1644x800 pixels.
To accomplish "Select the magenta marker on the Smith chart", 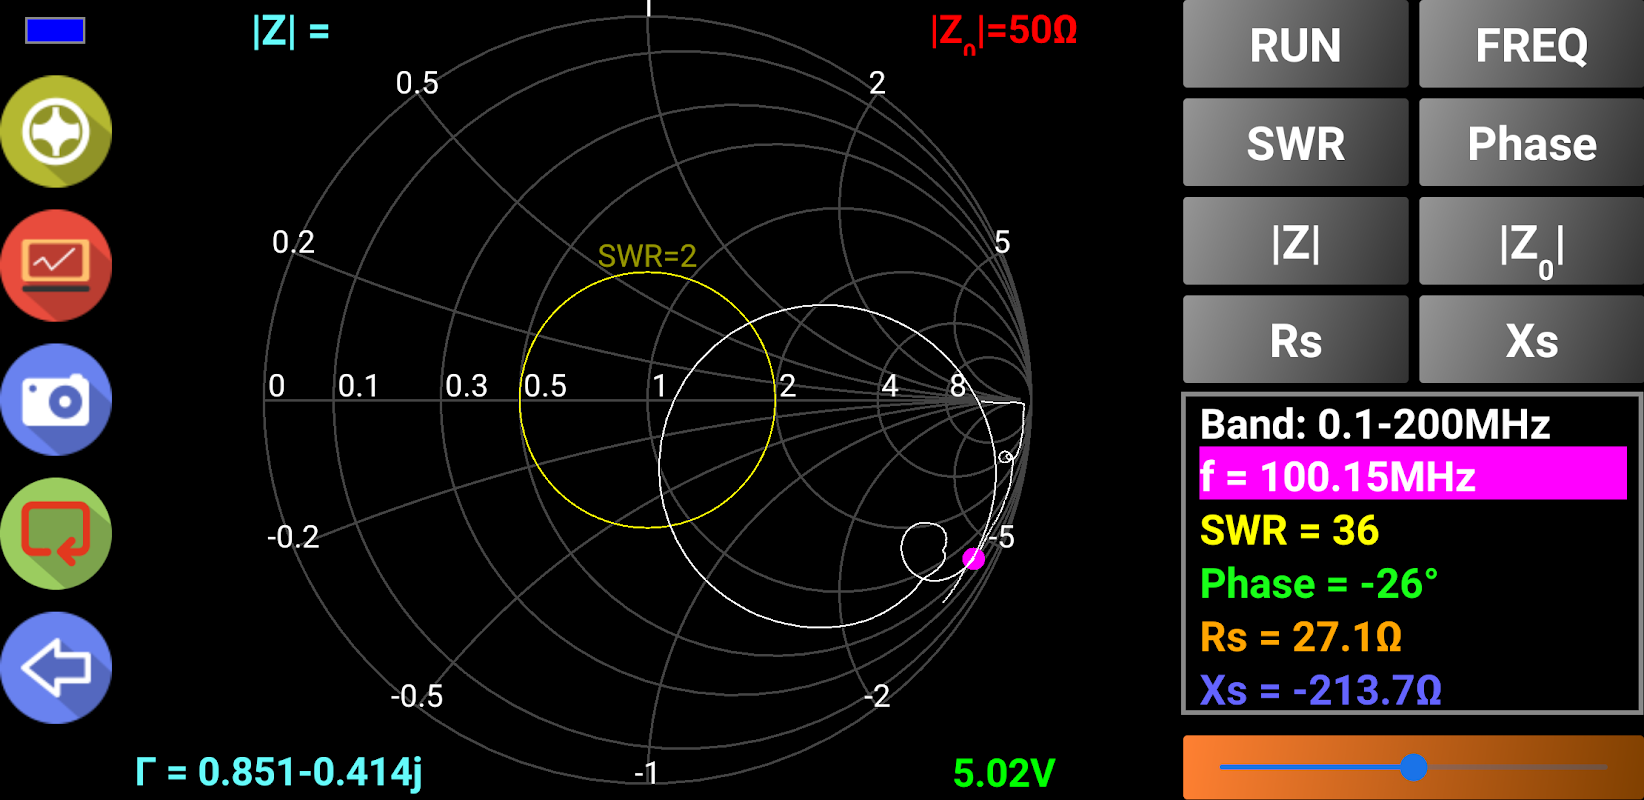I will pos(973,559).
